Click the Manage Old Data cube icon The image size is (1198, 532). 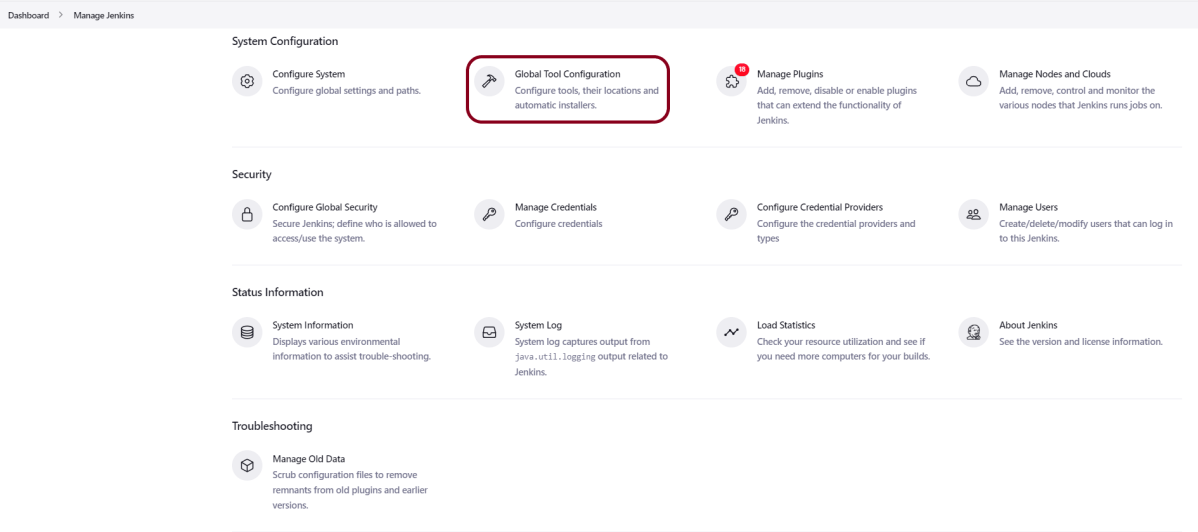(247, 466)
